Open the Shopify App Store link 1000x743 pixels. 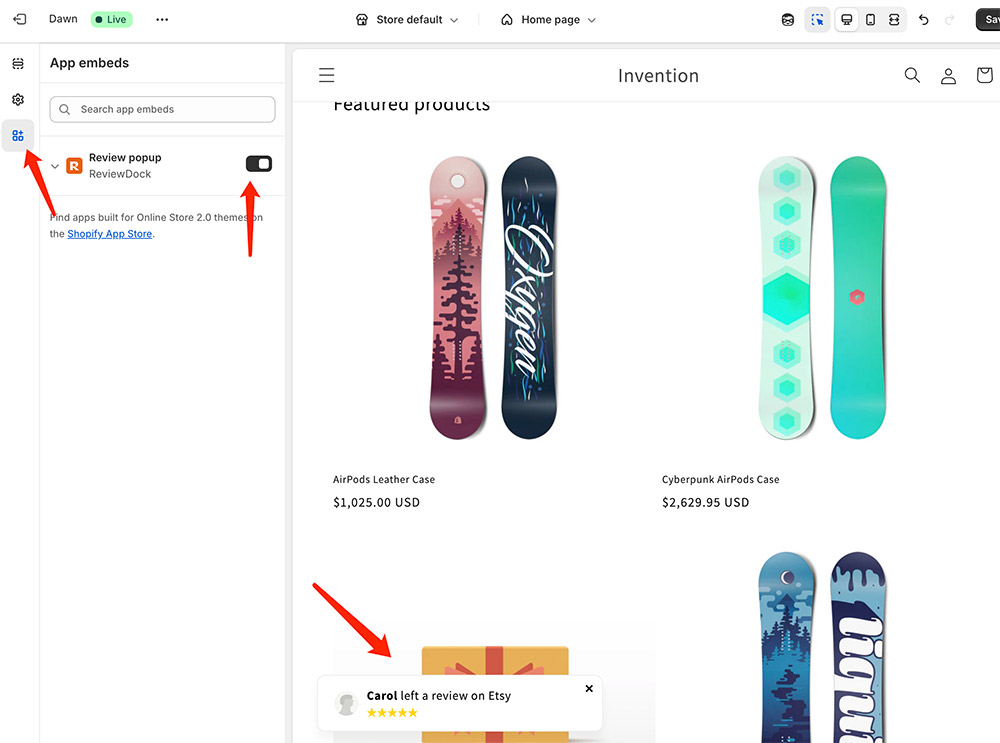click(109, 234)
